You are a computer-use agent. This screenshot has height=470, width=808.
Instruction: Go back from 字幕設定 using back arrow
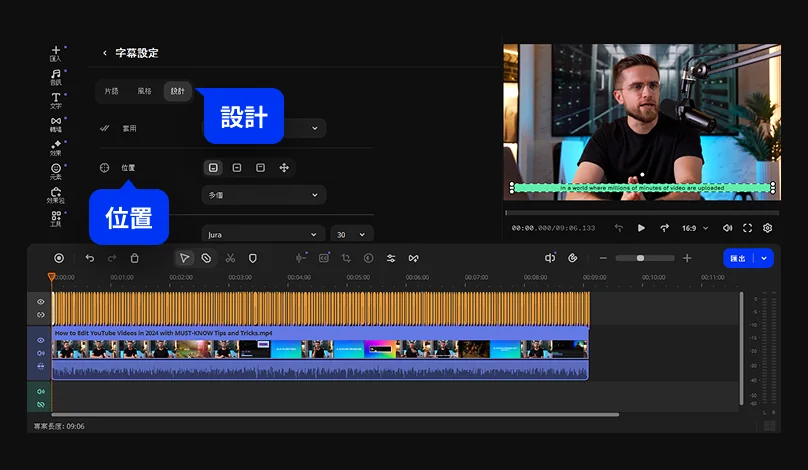[105, 53]
